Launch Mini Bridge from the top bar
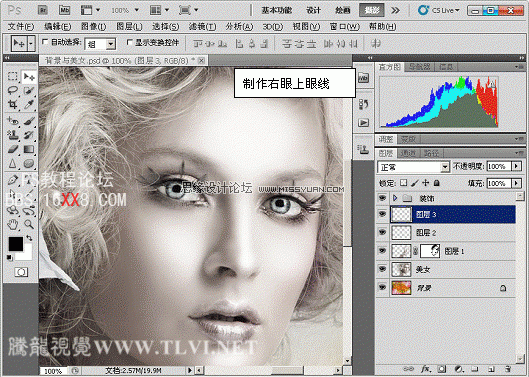Viewport: 529px width, 377px height. tap(64, 10)
